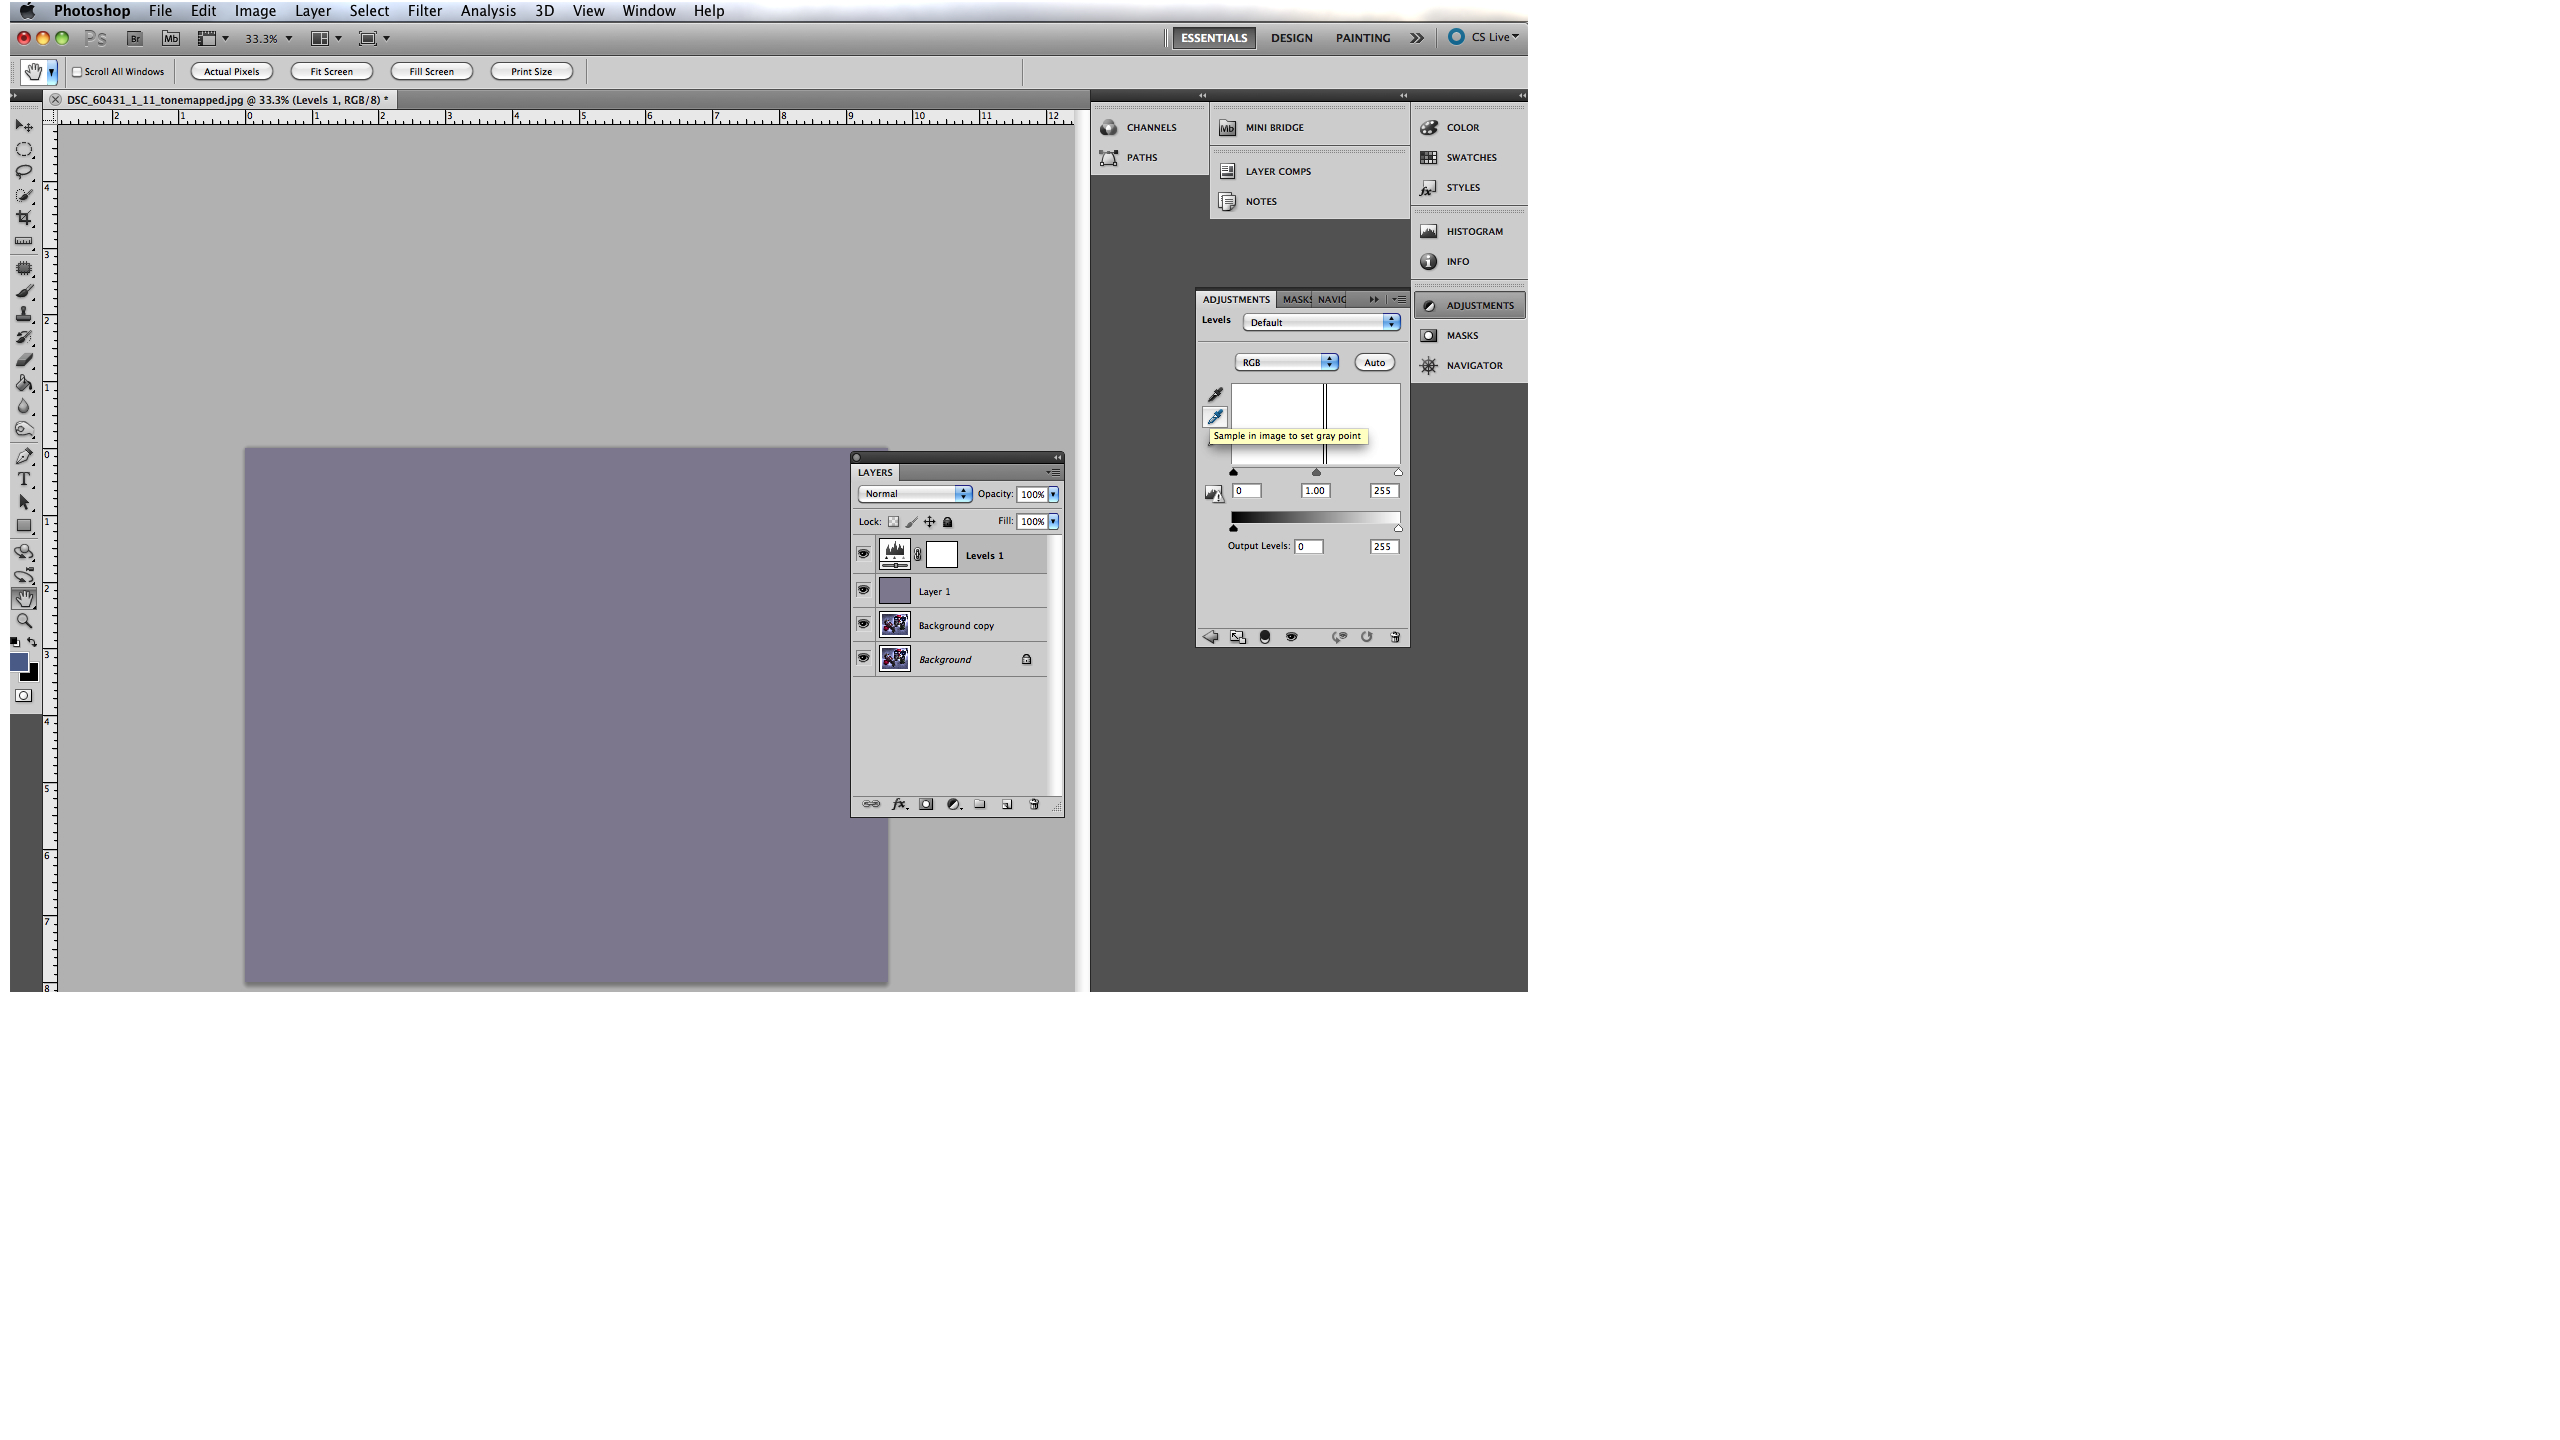Enable Scroll All Windows
Screen dimensions: 2560x1440
(x=78, y=71)
